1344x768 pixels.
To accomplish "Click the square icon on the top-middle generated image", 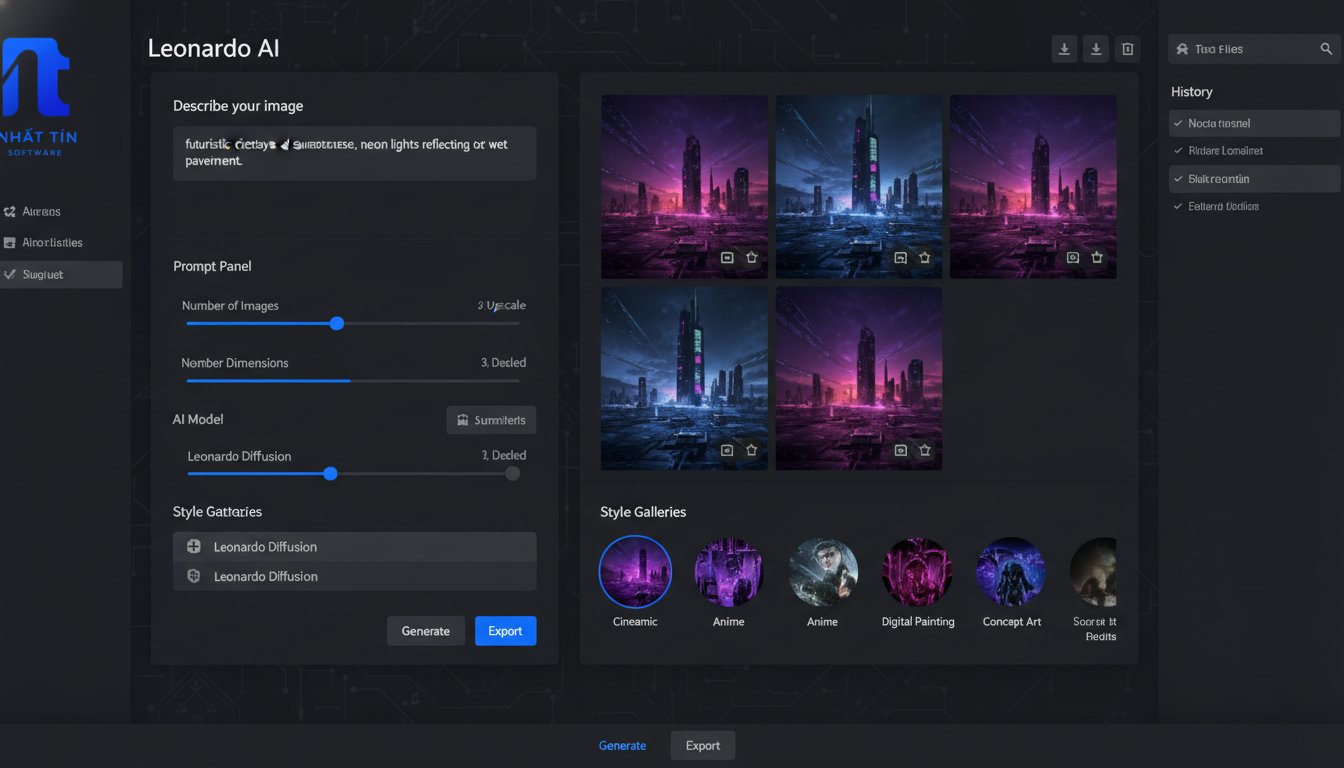I will click(x=900, y=258).
